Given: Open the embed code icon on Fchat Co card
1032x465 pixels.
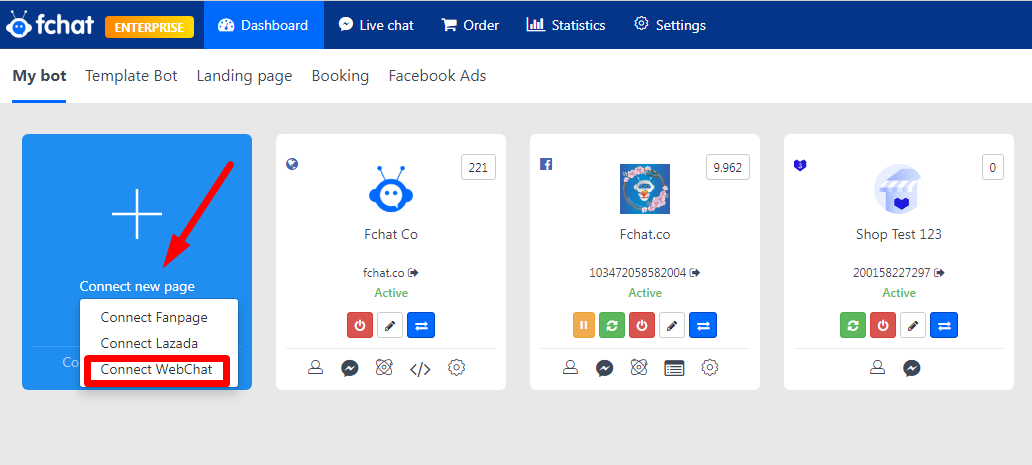Looking at the screenshot, I should (420, 369).
